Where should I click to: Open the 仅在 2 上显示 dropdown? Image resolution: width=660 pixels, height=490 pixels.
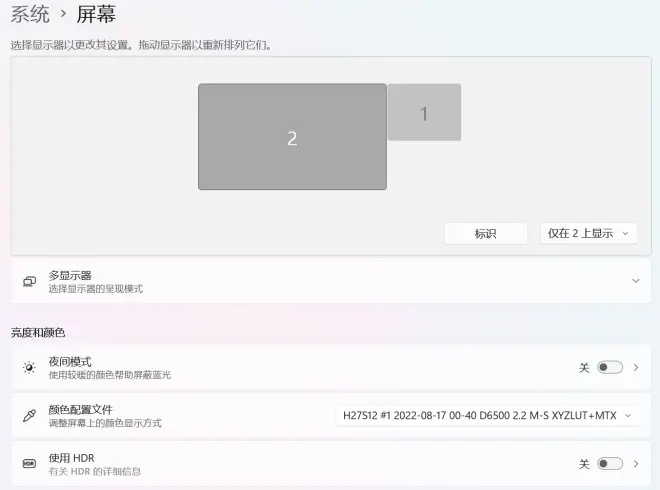(x=588, y=234)
